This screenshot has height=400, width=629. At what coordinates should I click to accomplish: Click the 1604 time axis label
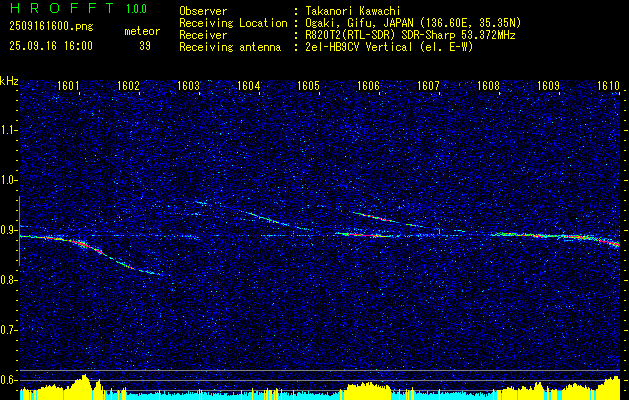click(x=248, y=85)
